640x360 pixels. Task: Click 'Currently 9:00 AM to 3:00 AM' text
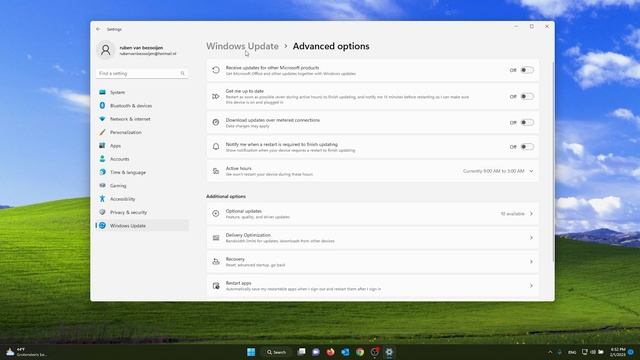click(x=493, y=171)
